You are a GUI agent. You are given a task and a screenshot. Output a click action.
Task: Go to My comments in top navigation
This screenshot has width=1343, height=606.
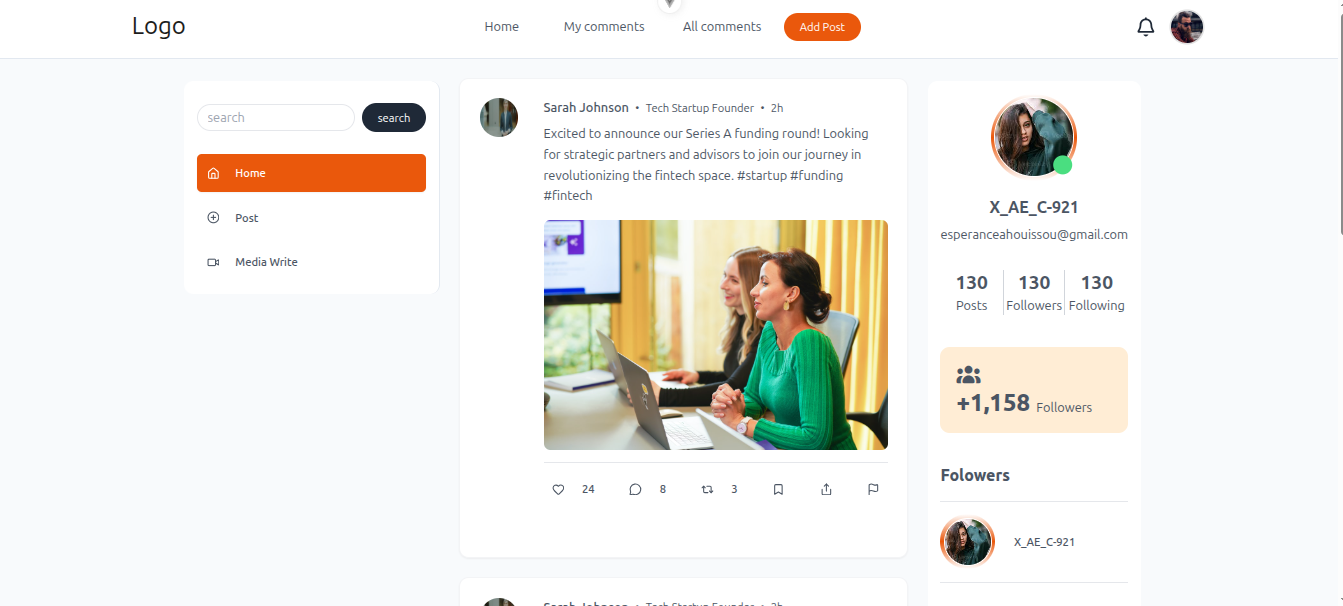[604, 27]
